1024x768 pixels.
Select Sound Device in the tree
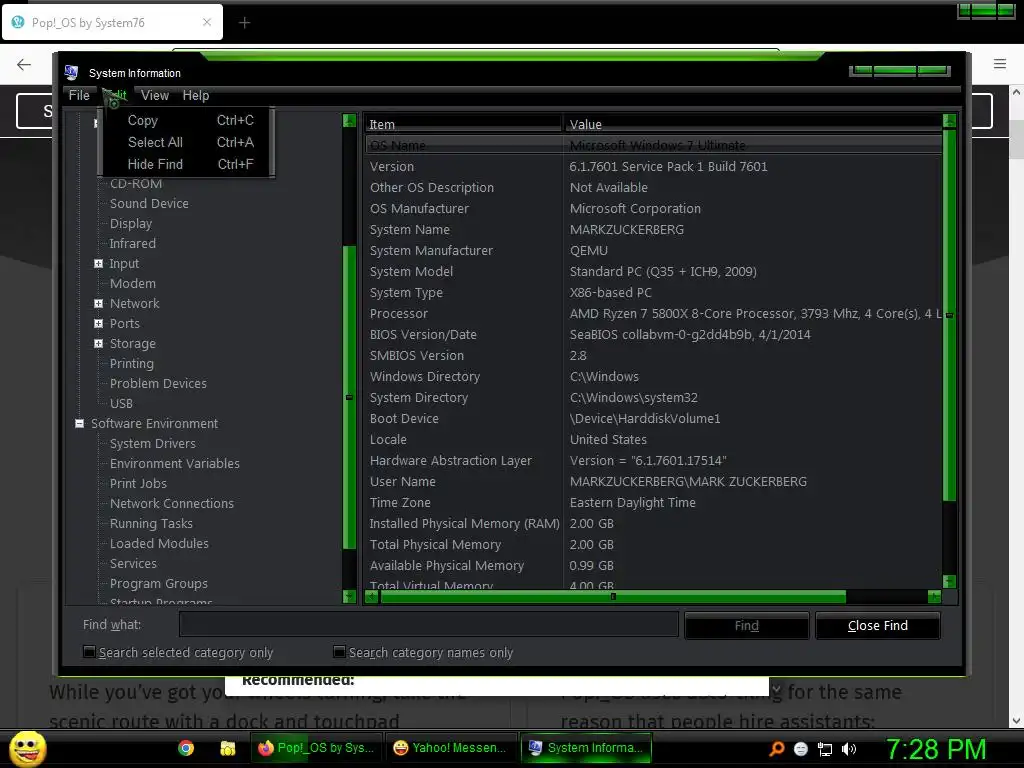point(149,203)
